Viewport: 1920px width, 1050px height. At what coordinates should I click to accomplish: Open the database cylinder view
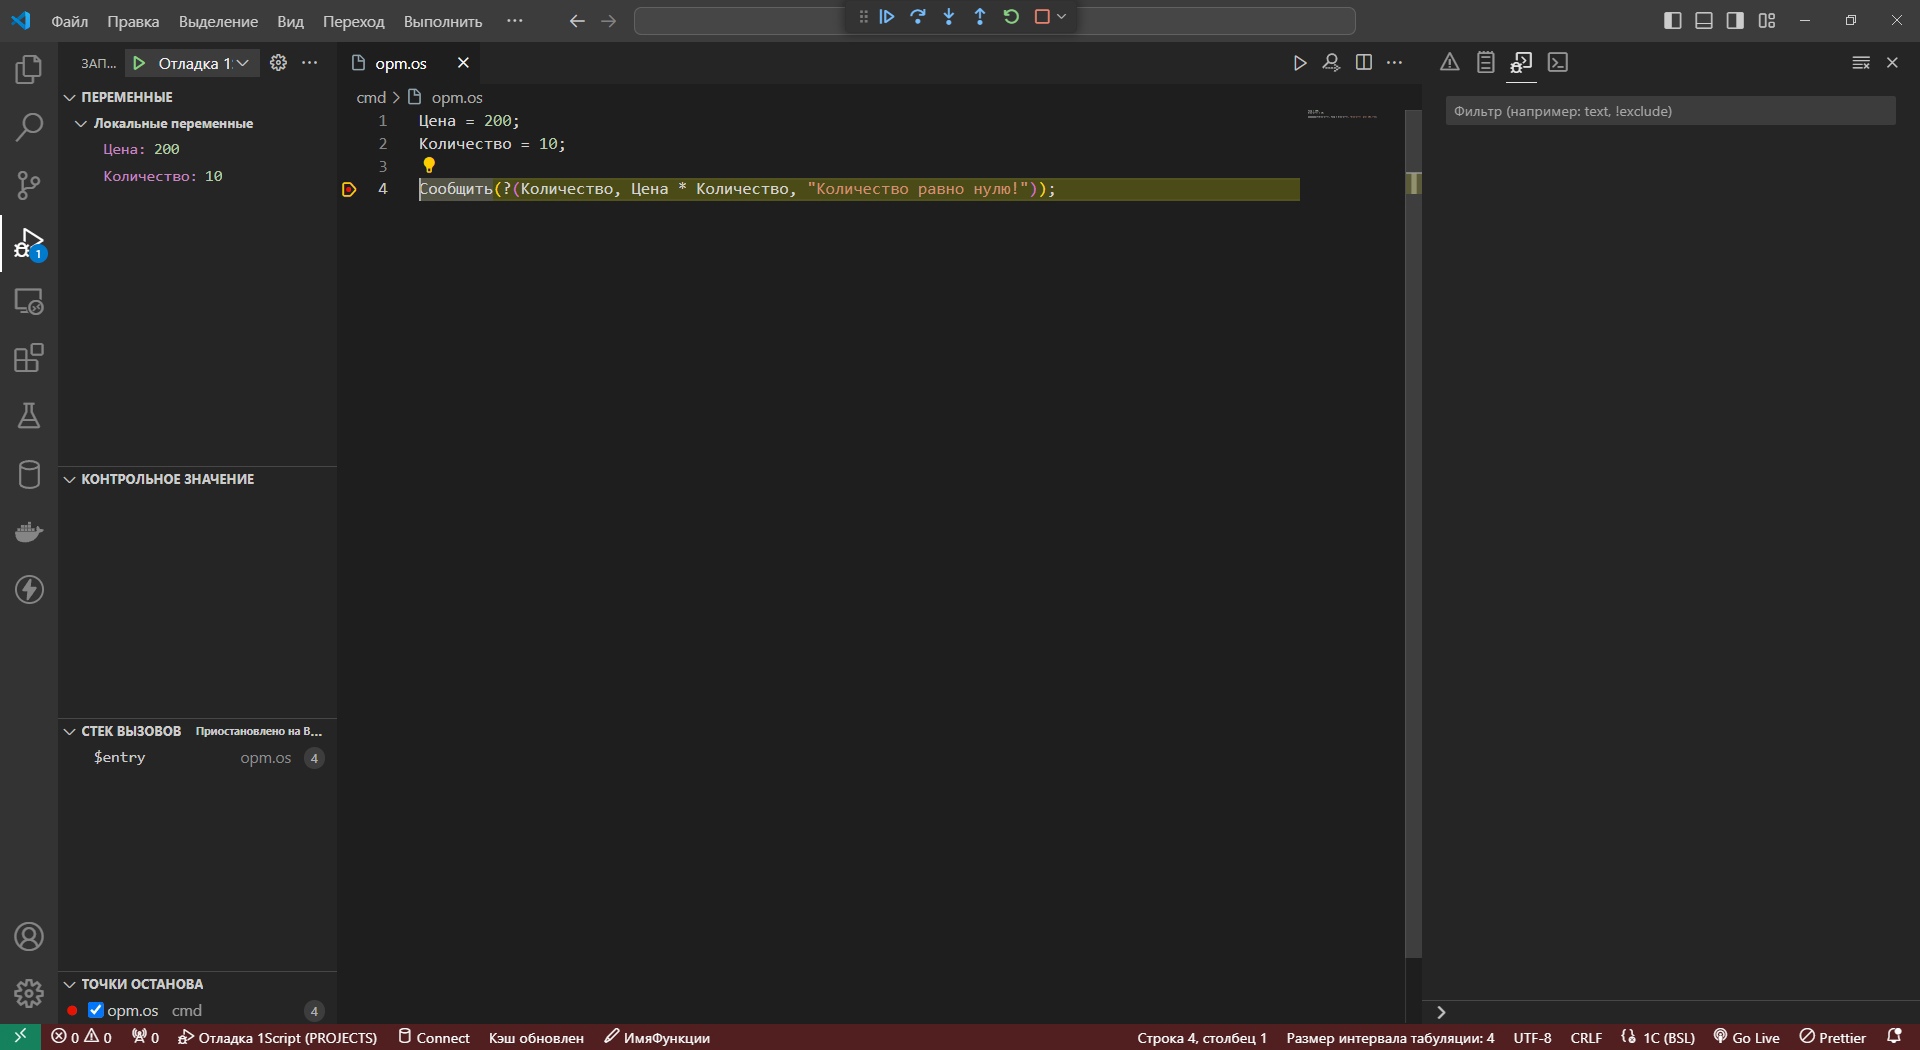point(29,474)
